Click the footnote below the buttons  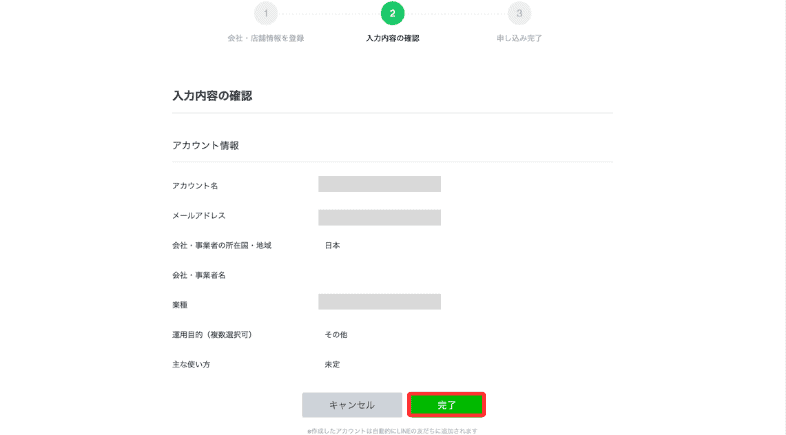[x=392, y=430]
